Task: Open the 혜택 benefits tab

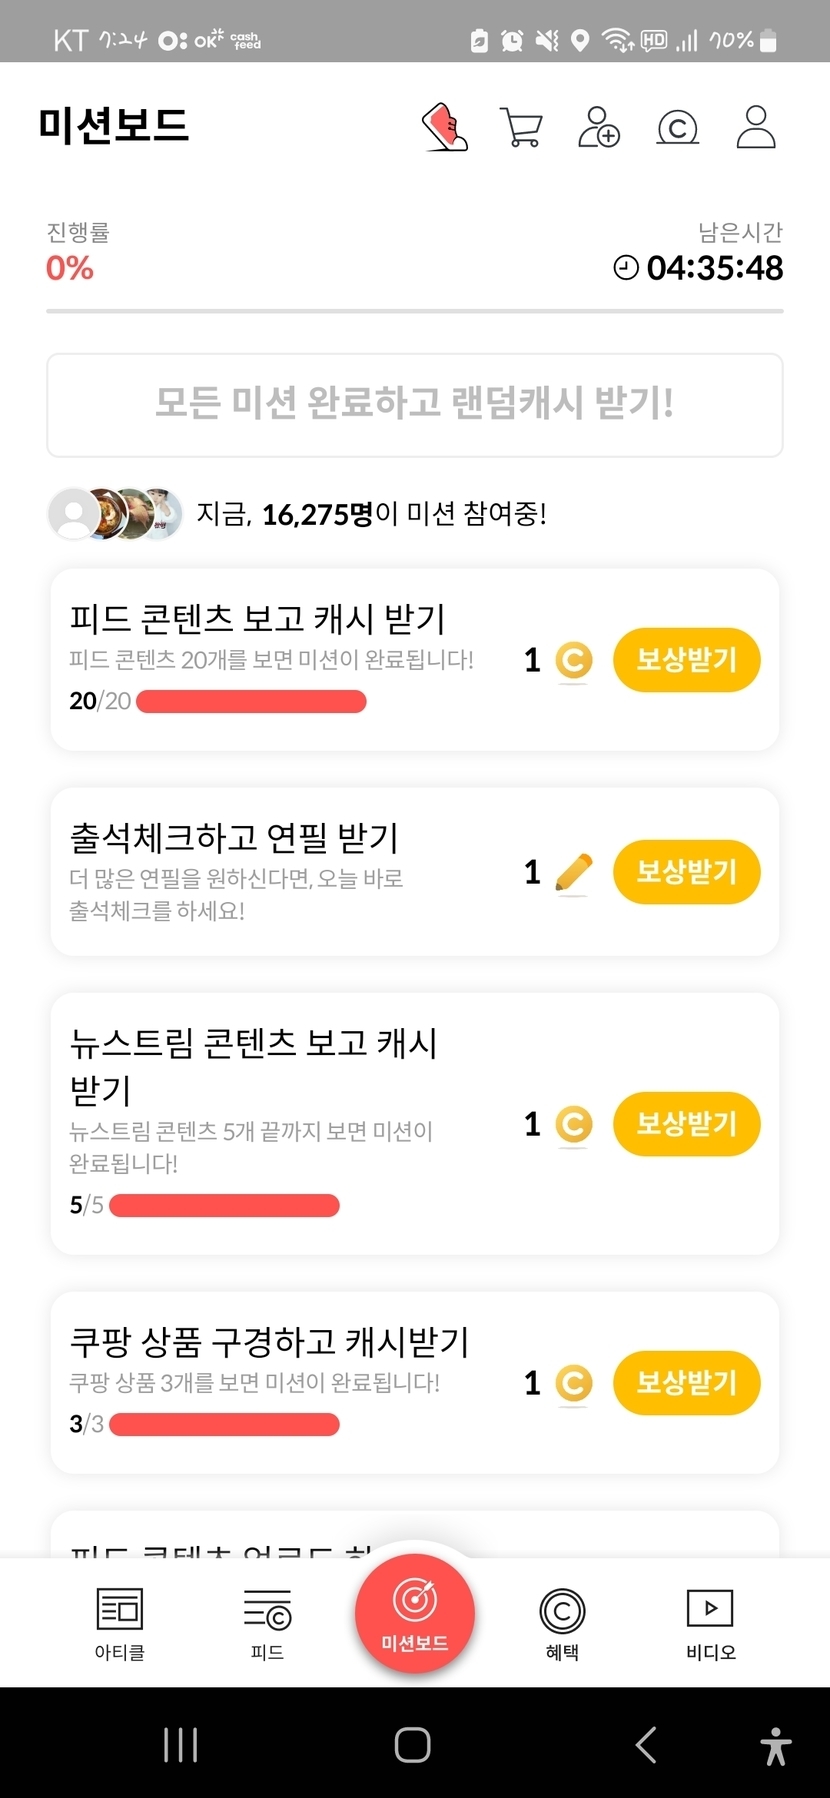Action: click(562, 1622)
